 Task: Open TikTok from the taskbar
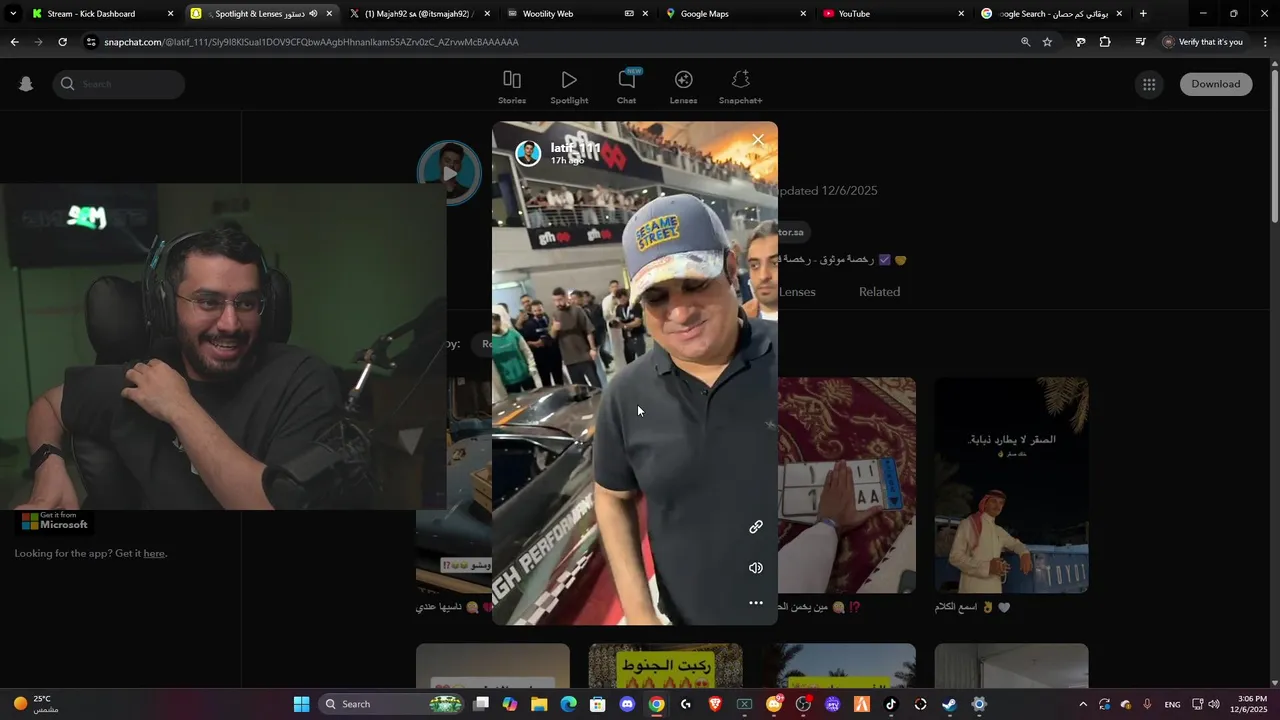(x=891, y=704)
